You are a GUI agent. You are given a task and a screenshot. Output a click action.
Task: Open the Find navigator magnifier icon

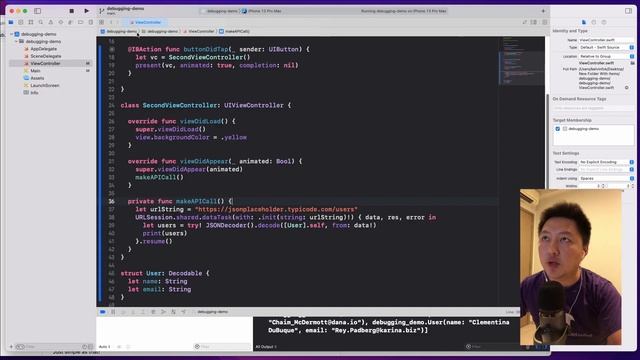pyautogui.click(x=40, y=22)
